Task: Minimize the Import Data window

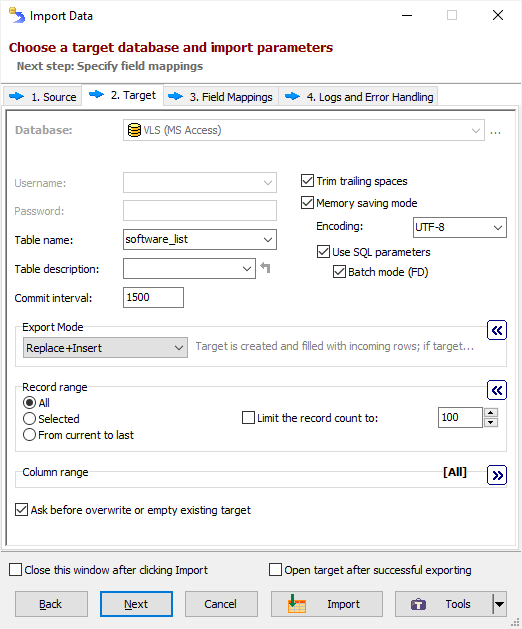Action: pos(407,15)
